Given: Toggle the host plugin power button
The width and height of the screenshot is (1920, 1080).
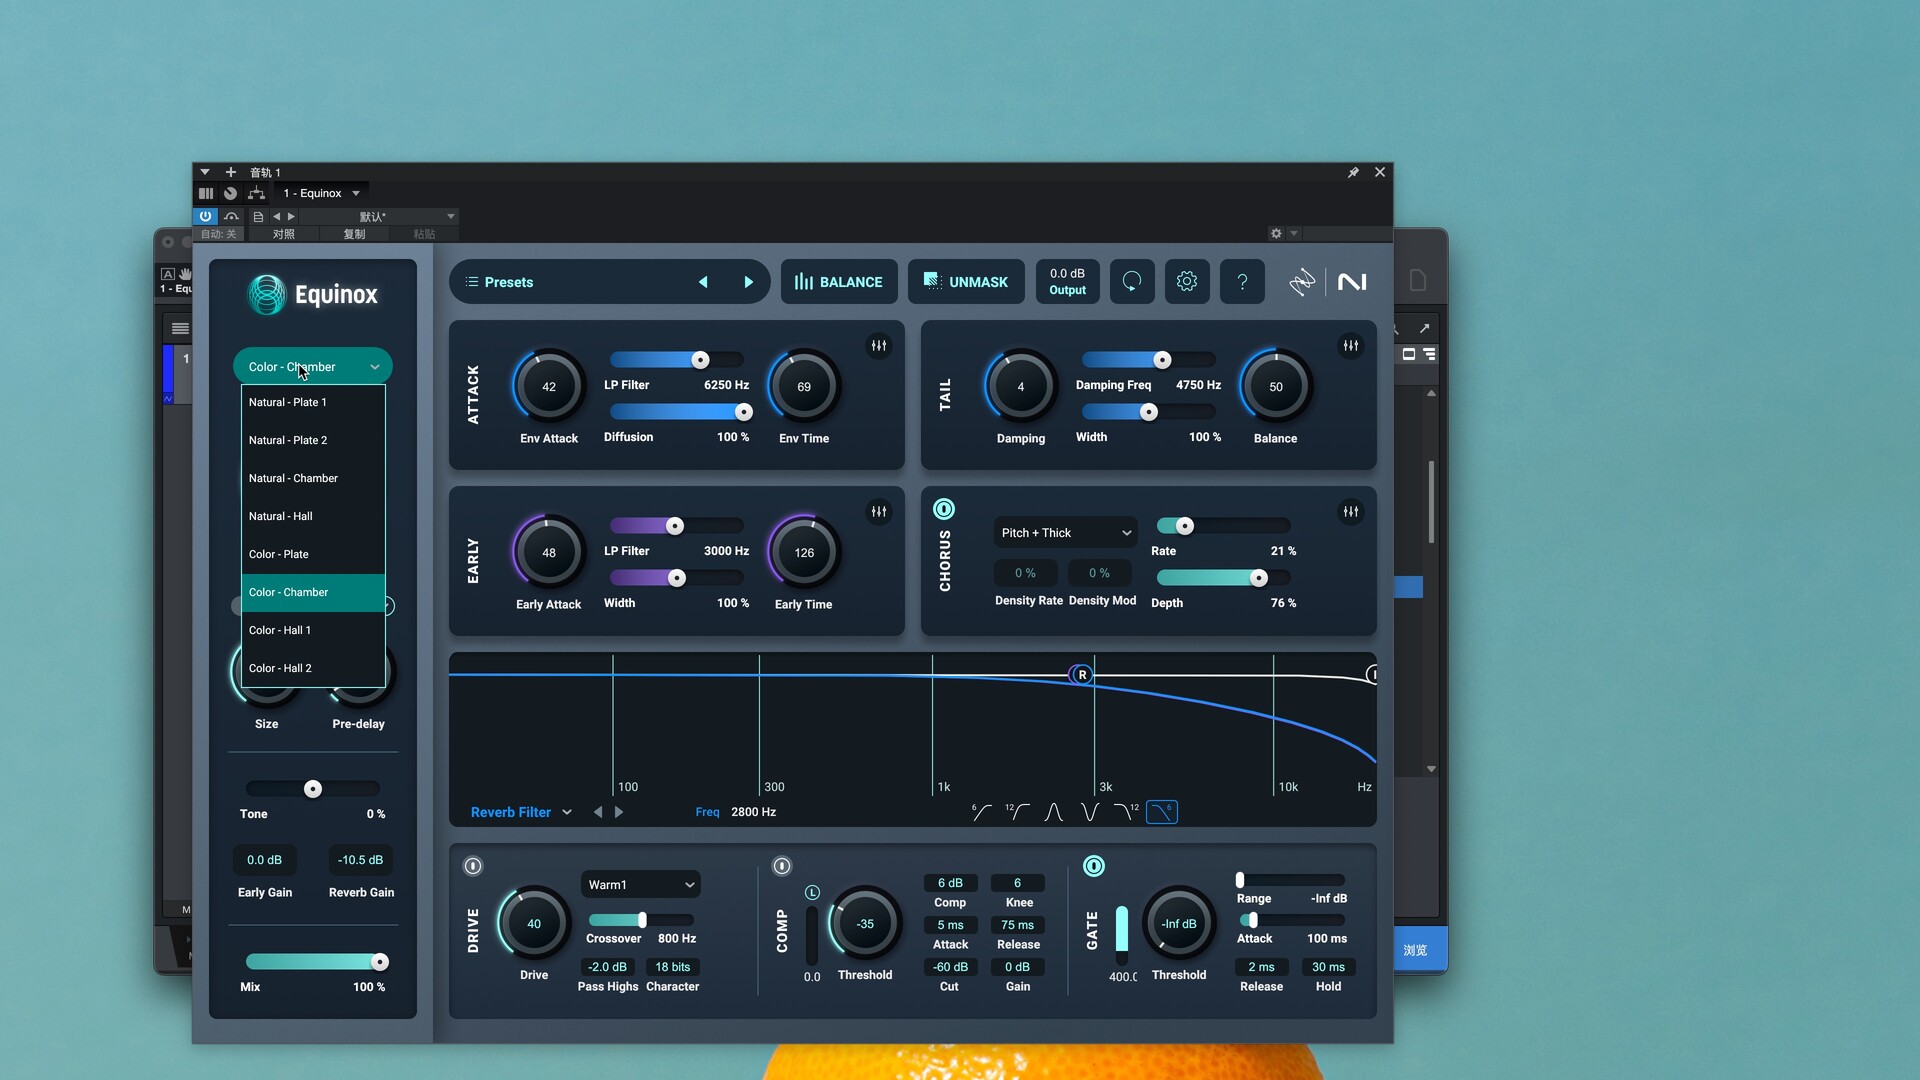Looking at the screenshot, I should [205, 216].
